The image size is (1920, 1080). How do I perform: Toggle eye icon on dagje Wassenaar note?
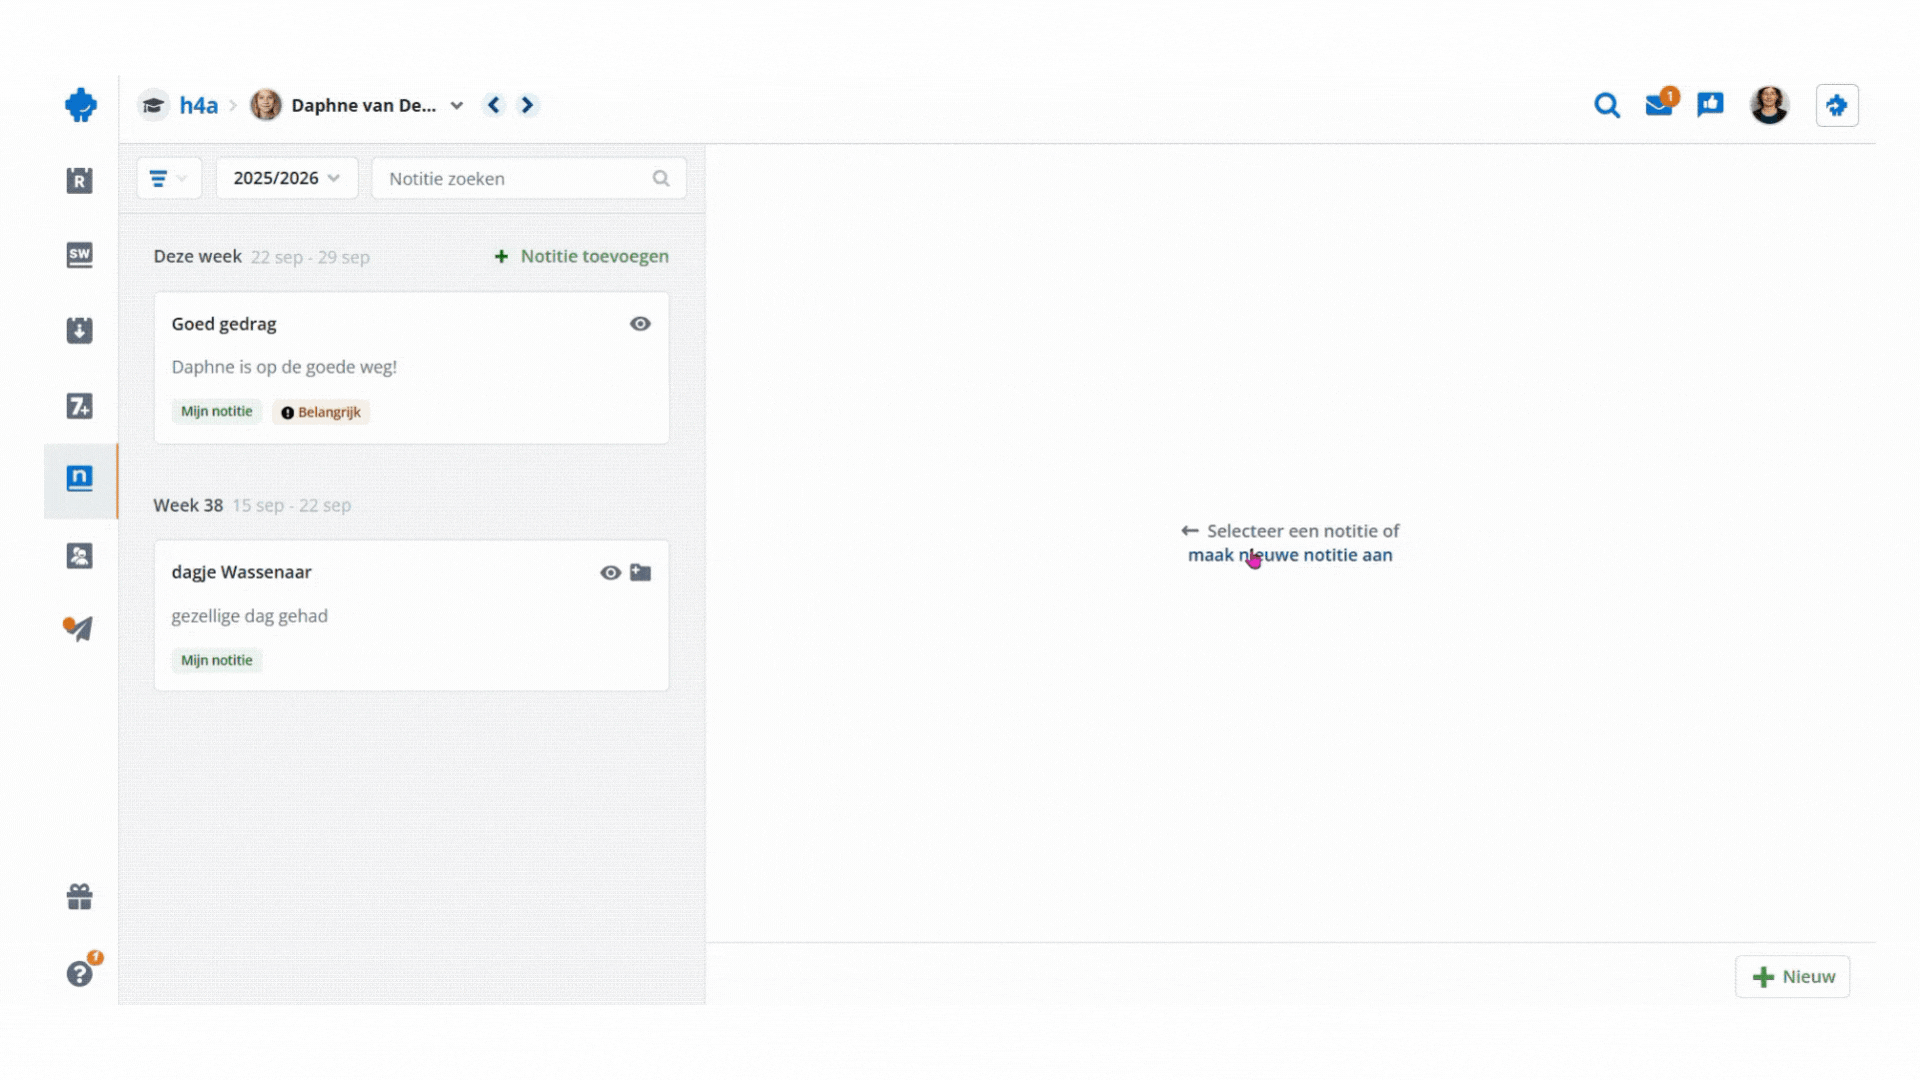[610, 573]
